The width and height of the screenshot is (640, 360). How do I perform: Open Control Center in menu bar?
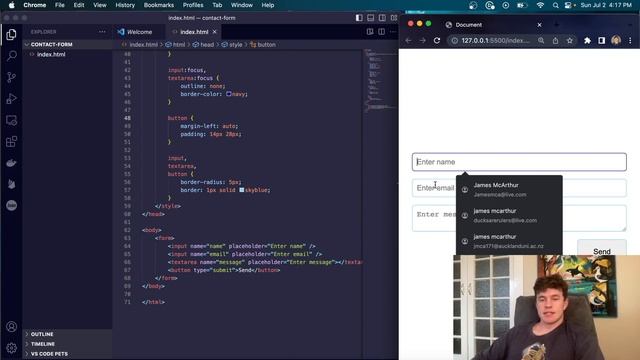568,5
